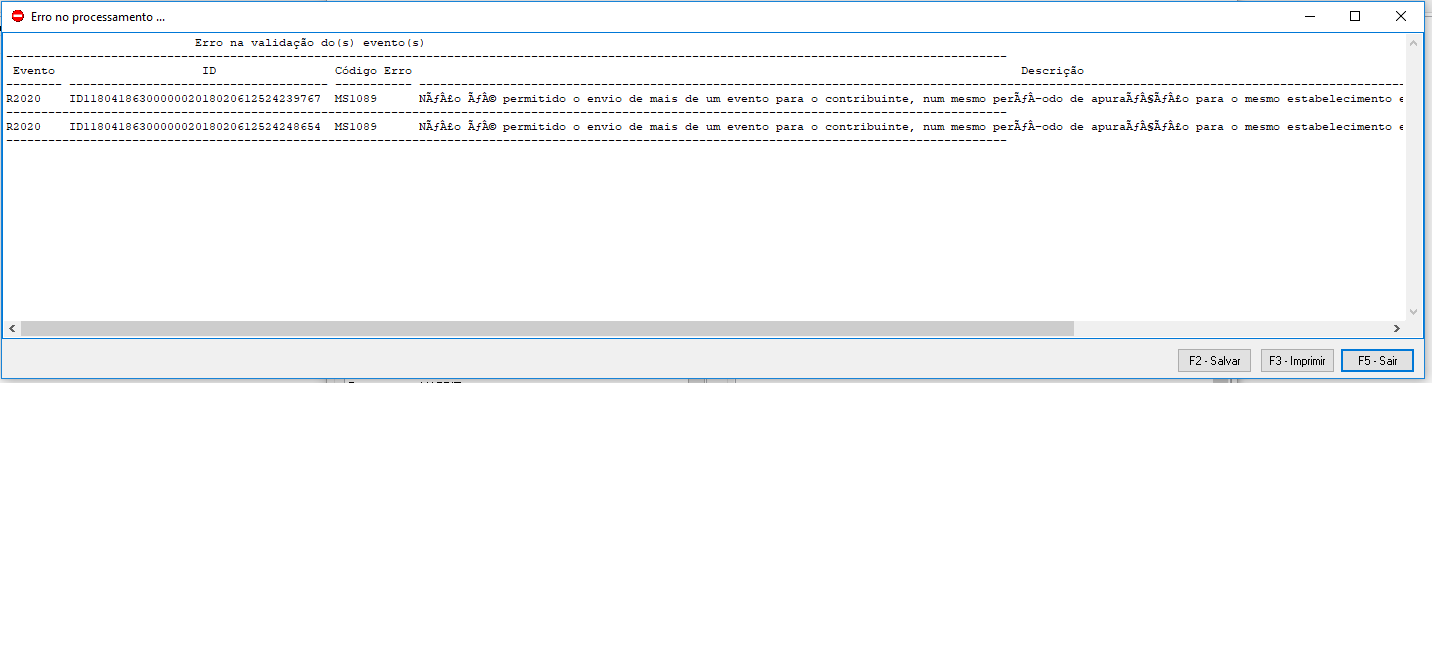Click MS1089 code in second row
The width and height of the screenshot is (1432, 648).
tap(356, 127)
